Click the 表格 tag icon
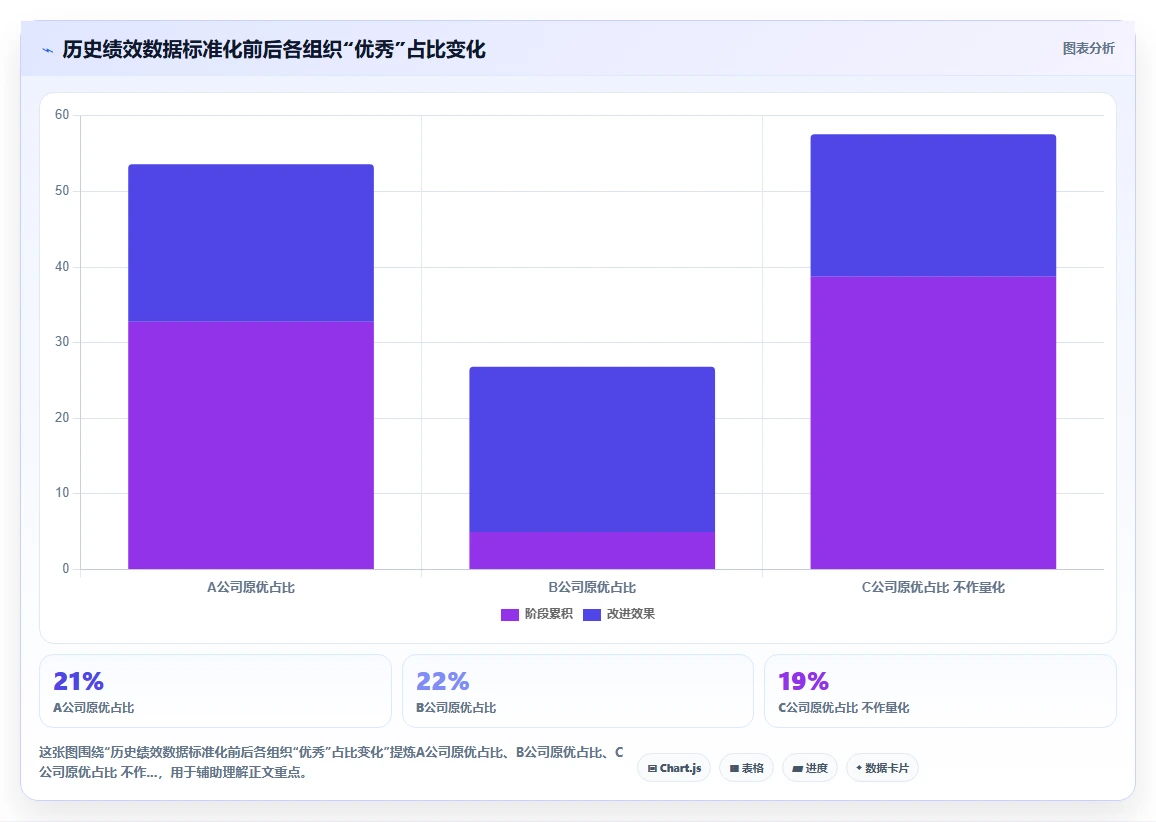 [734, 769]
